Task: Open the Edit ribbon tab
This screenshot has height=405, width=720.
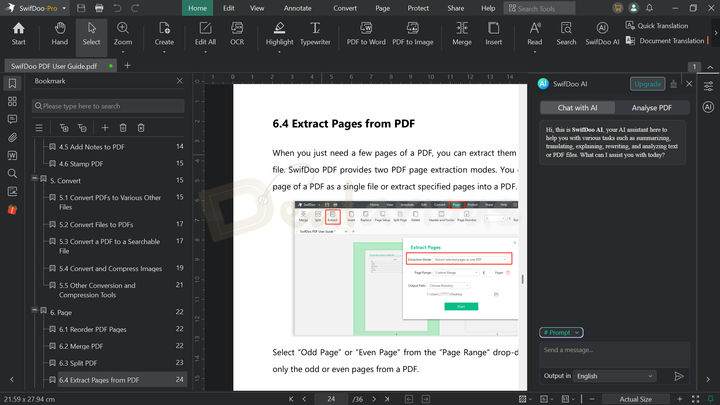Action: 229,8
